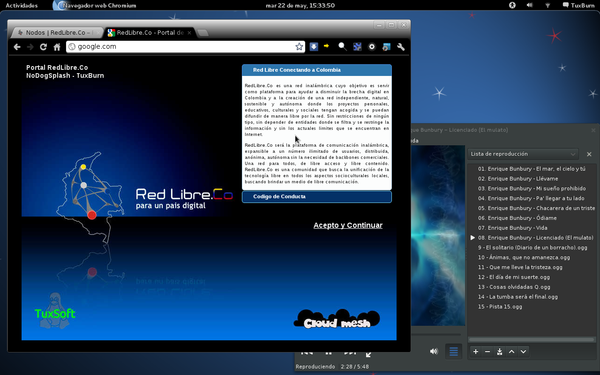Open the new tab button in Chromium
Image resolution: width=600 pixels, height=375 pixels.
(203, 33)
